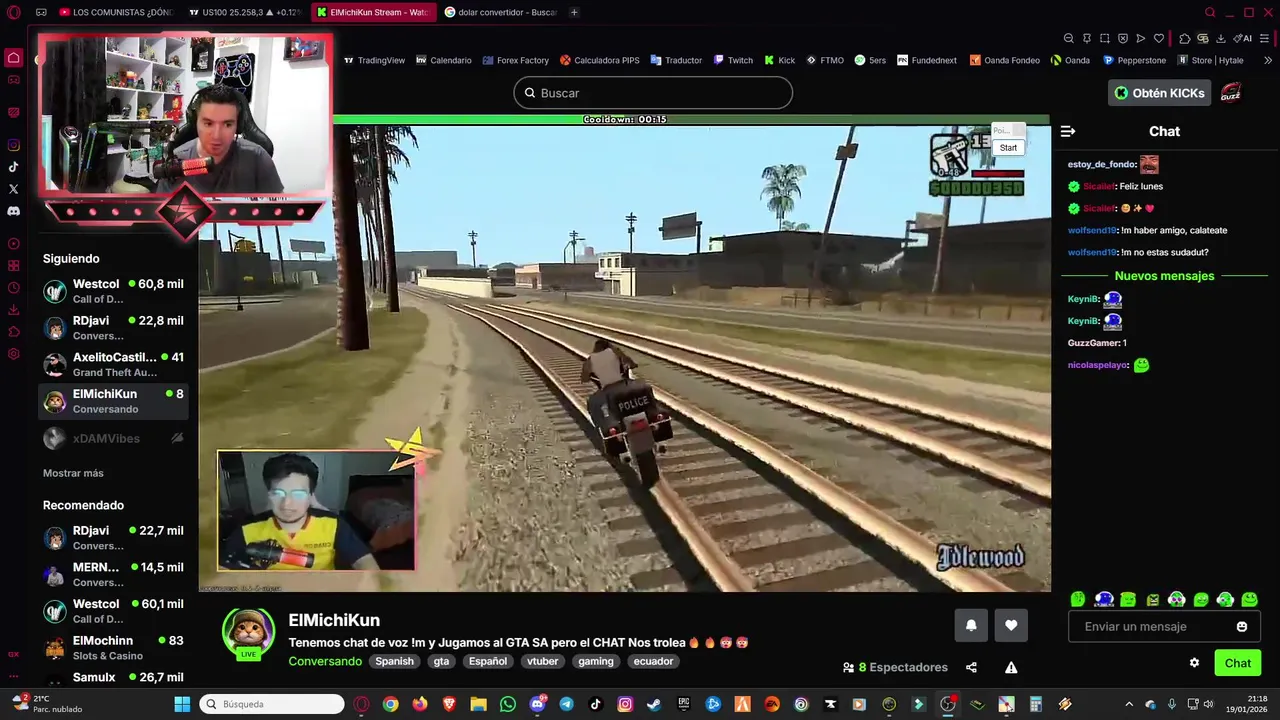Screen dimensions: 1280x720
Task: Click the heart follow icon below the stream
Action: coord(1011,625)
